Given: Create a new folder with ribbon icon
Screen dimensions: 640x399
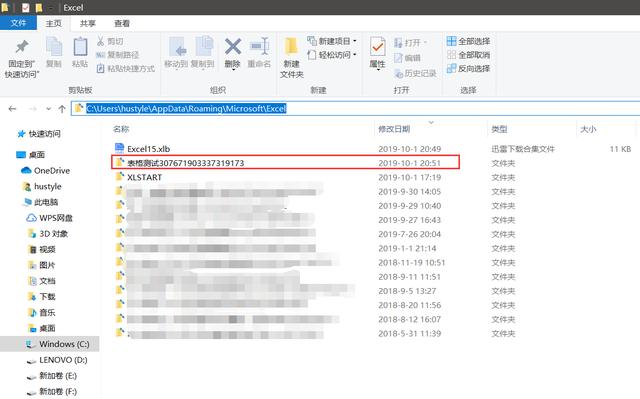Looking at the screenshot, I should coord(291,47).
